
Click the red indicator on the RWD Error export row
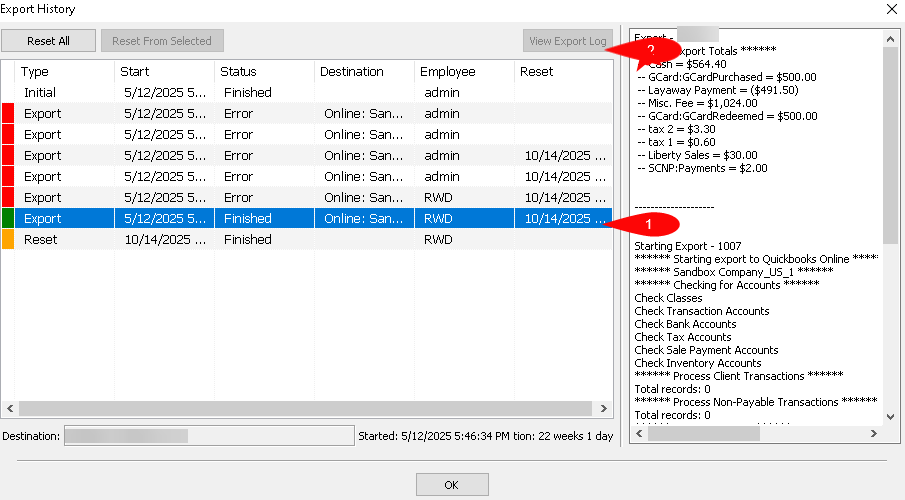8,197
